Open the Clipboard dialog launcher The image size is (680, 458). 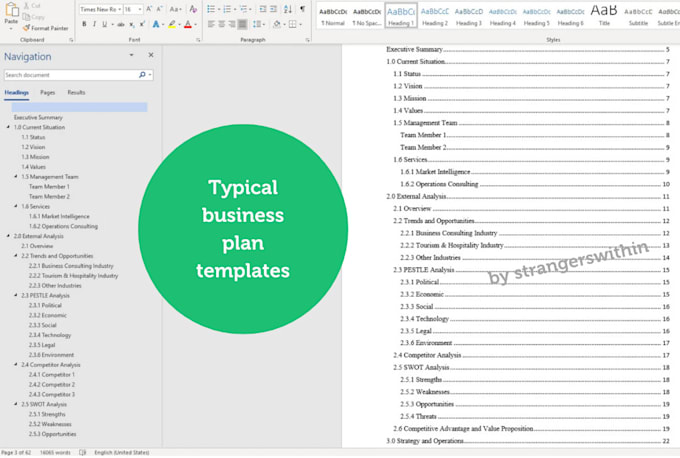[71, 40]
